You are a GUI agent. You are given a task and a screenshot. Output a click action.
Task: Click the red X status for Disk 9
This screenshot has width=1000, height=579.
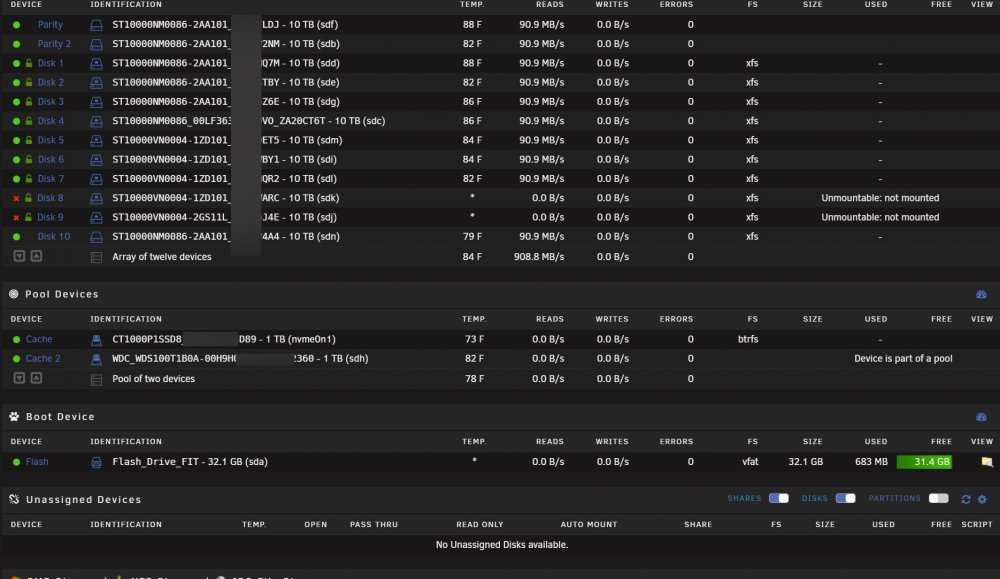(17, 217)
